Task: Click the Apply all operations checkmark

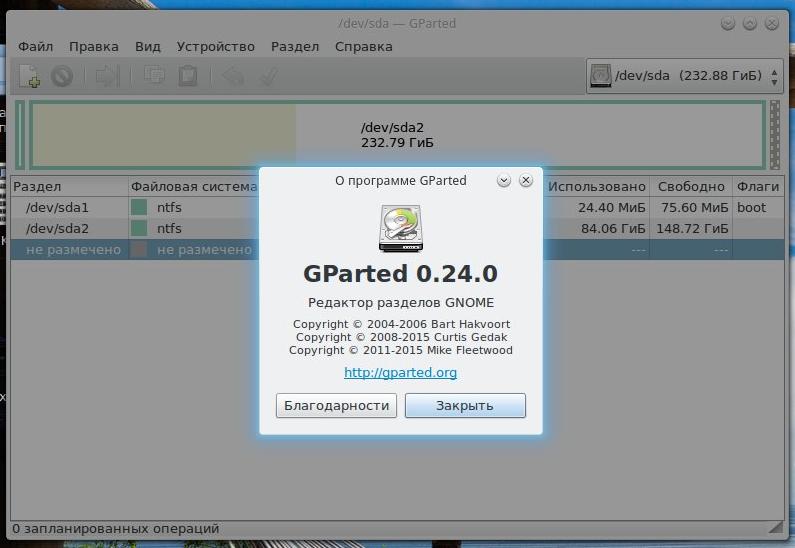Action: [268, 76]
